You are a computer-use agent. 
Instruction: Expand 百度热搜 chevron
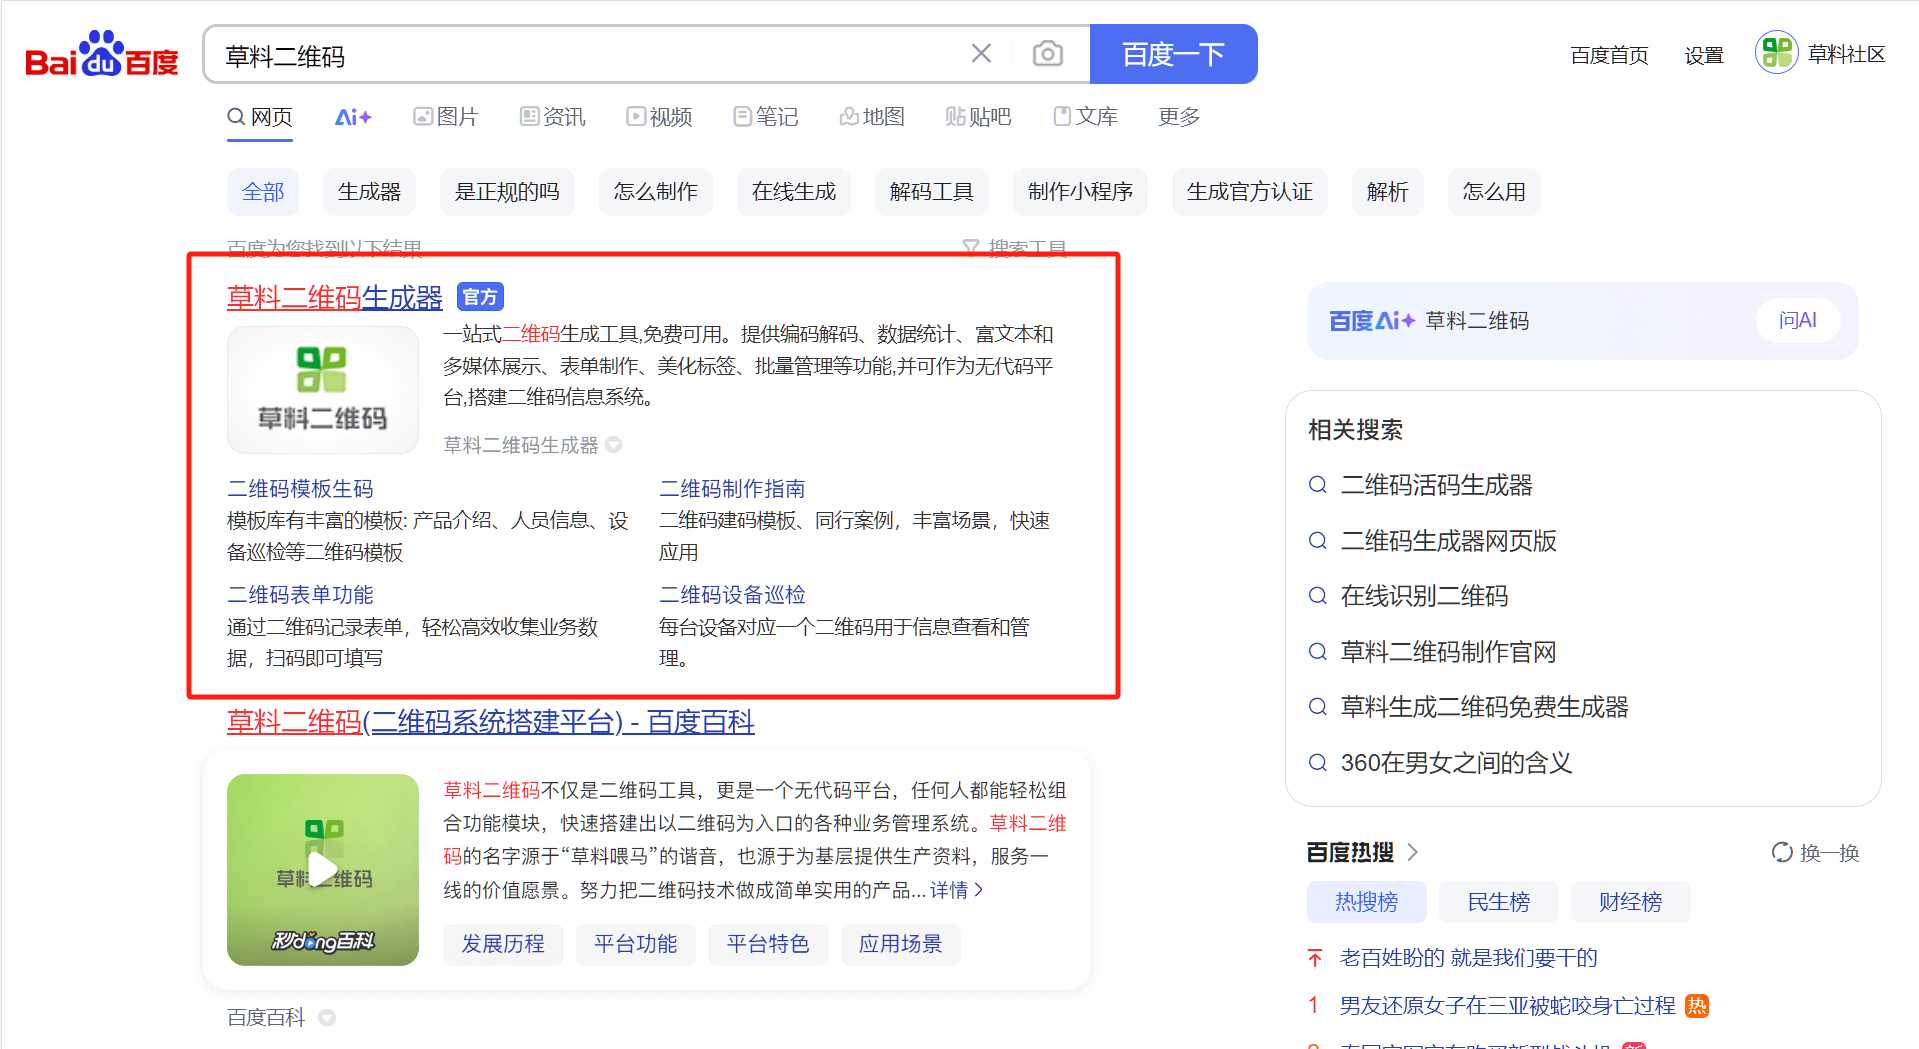coord(1413,852)
